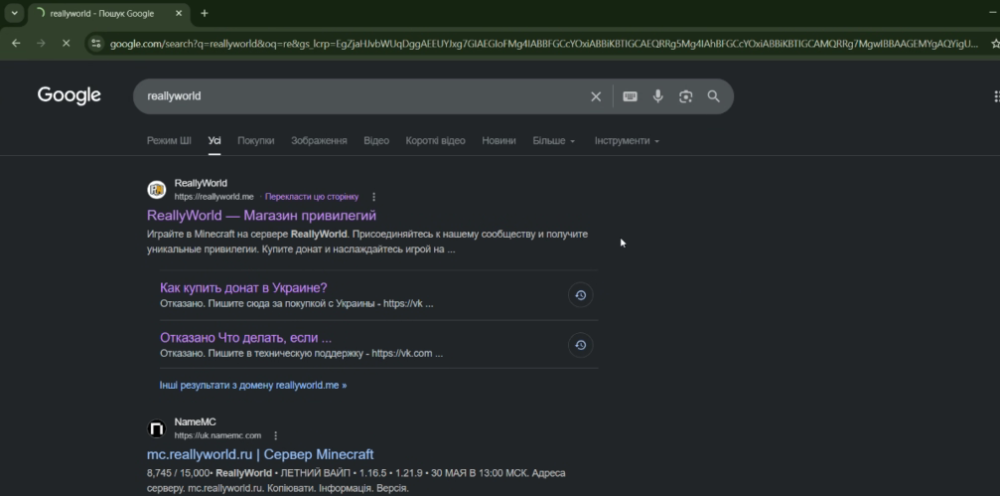Switch to Короткі відео tab
The width and height of the screenshot is (1000, 496).
tap(436, 141)
